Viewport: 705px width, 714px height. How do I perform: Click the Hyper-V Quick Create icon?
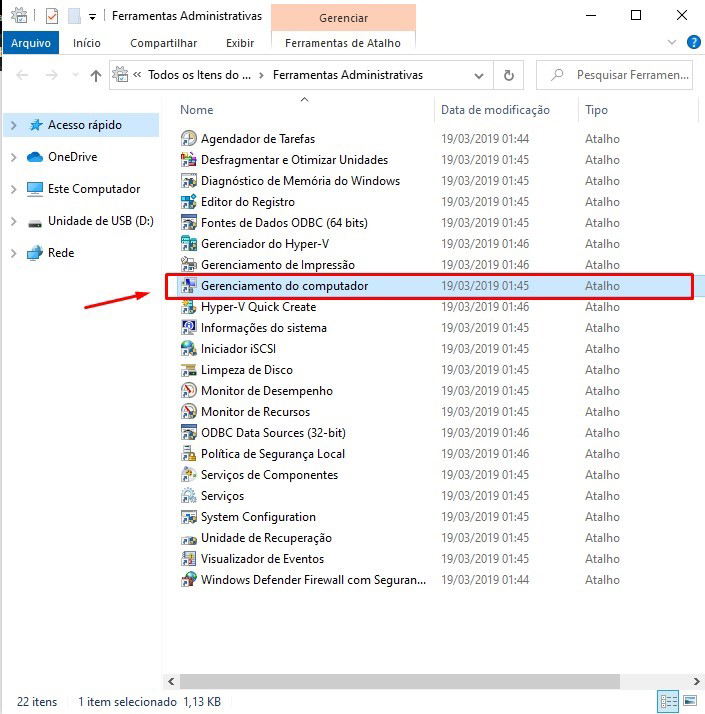pos(189,306)
